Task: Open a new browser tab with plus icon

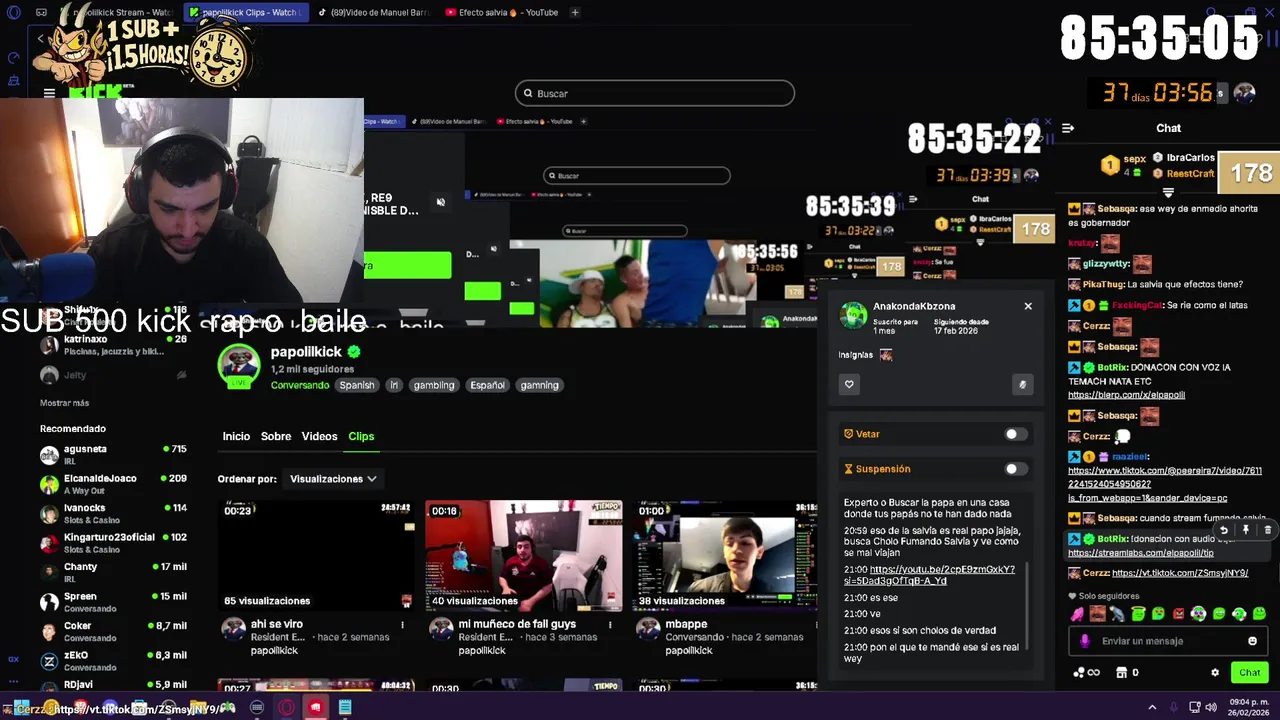Action: [x=576, y=12]
